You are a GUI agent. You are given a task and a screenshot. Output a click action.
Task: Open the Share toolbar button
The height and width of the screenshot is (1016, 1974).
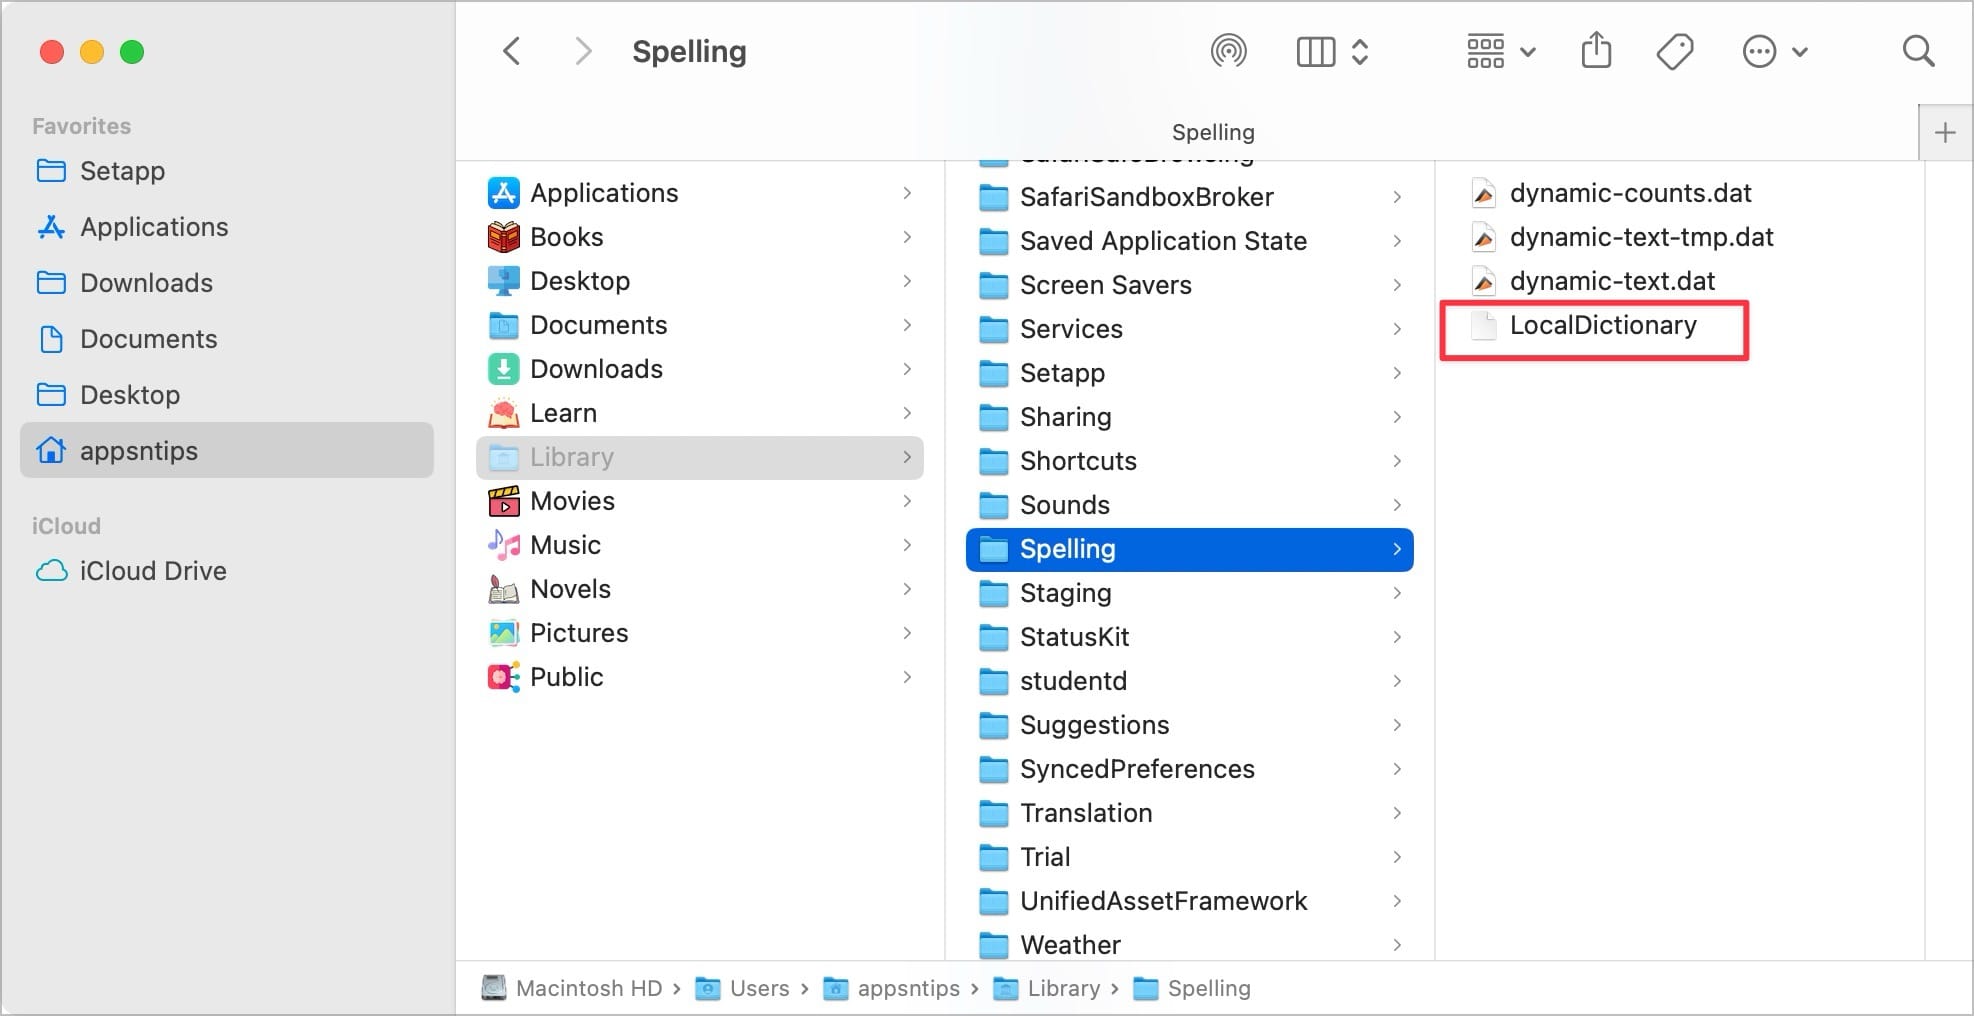(x=1596, y=51)
